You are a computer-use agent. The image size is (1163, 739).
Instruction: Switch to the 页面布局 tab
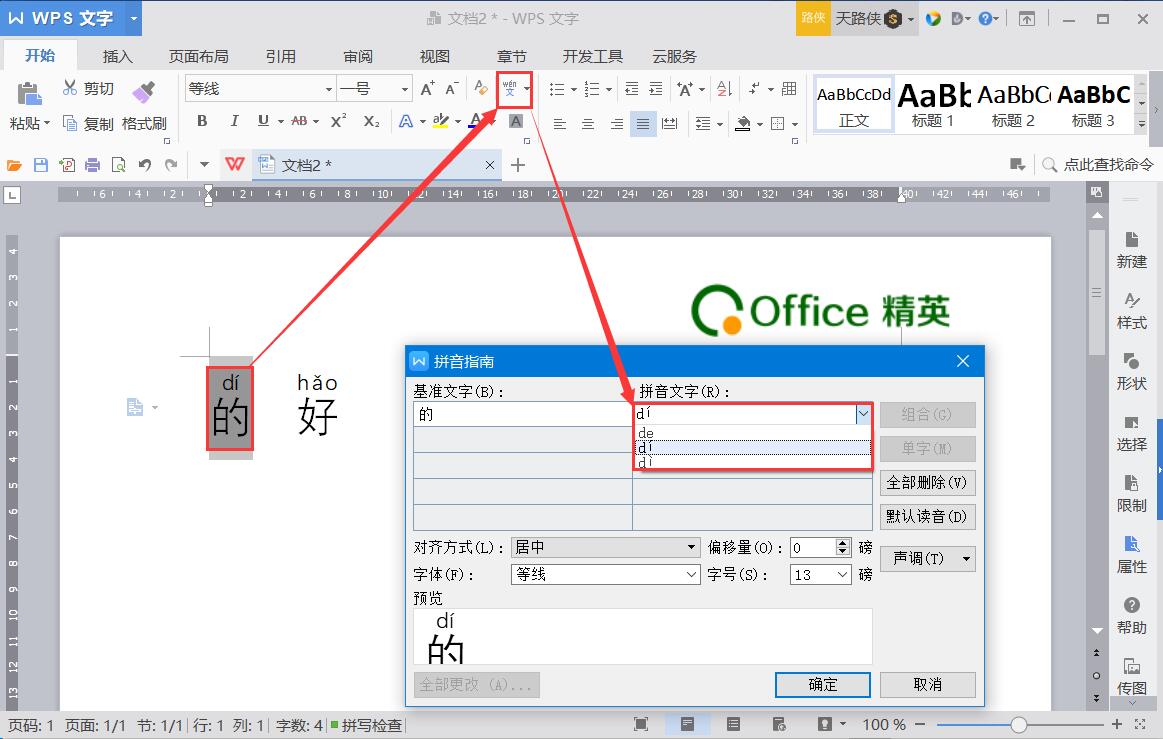pyautogui.click(x=198, y=56)
